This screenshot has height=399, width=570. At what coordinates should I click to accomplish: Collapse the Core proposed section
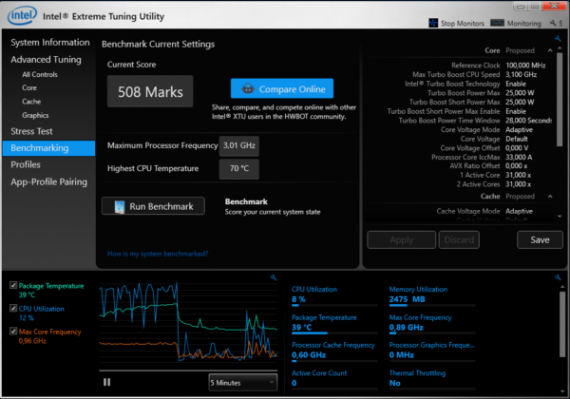(550, 51)
